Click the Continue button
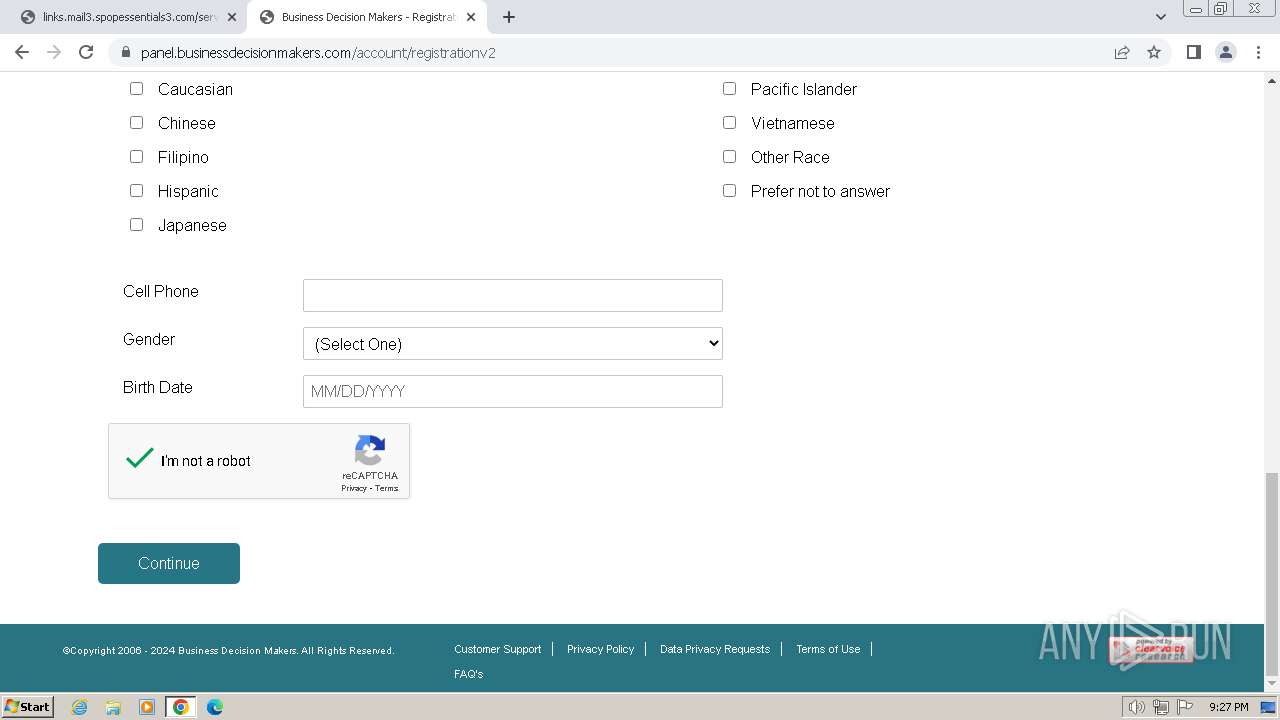This screenshot has height=720, width=1280. tap(169, 563)
